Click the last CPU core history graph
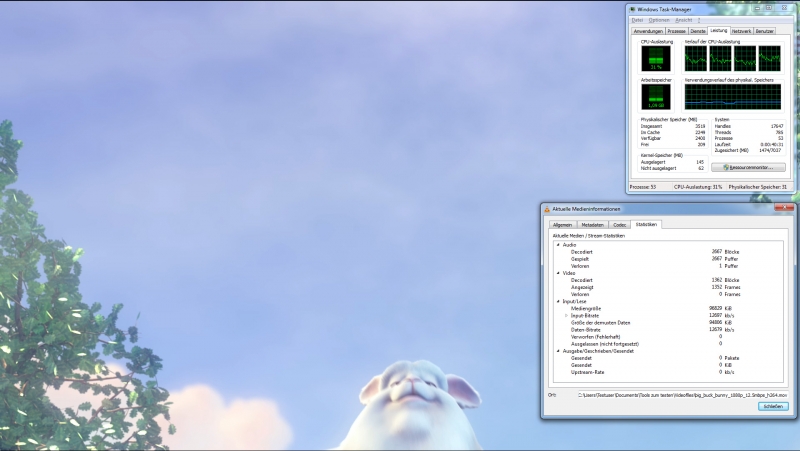Viewport: 800px width, 451px height. 769,58
